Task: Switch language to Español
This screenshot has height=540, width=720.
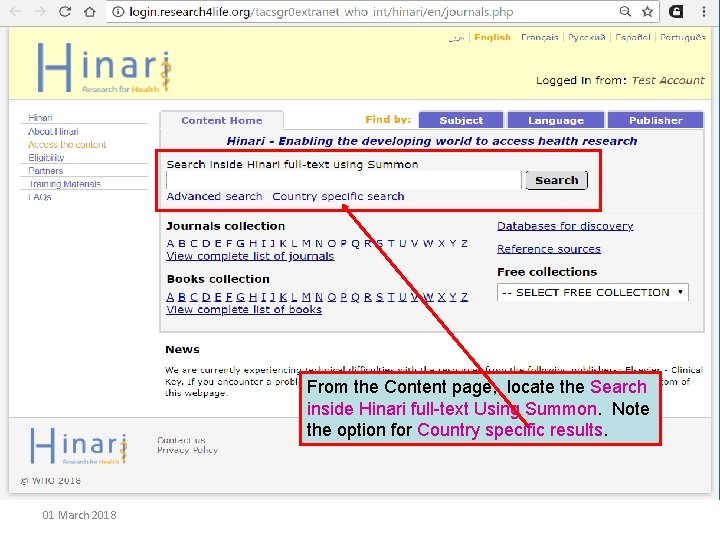Action: [x=633, y=37]
